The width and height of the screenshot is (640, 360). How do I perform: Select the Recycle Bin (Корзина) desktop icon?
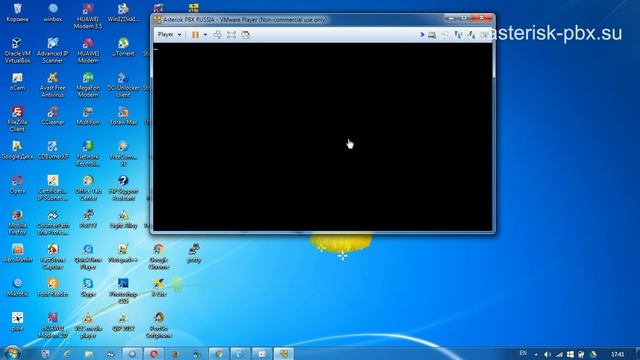(x=18, y=12)
